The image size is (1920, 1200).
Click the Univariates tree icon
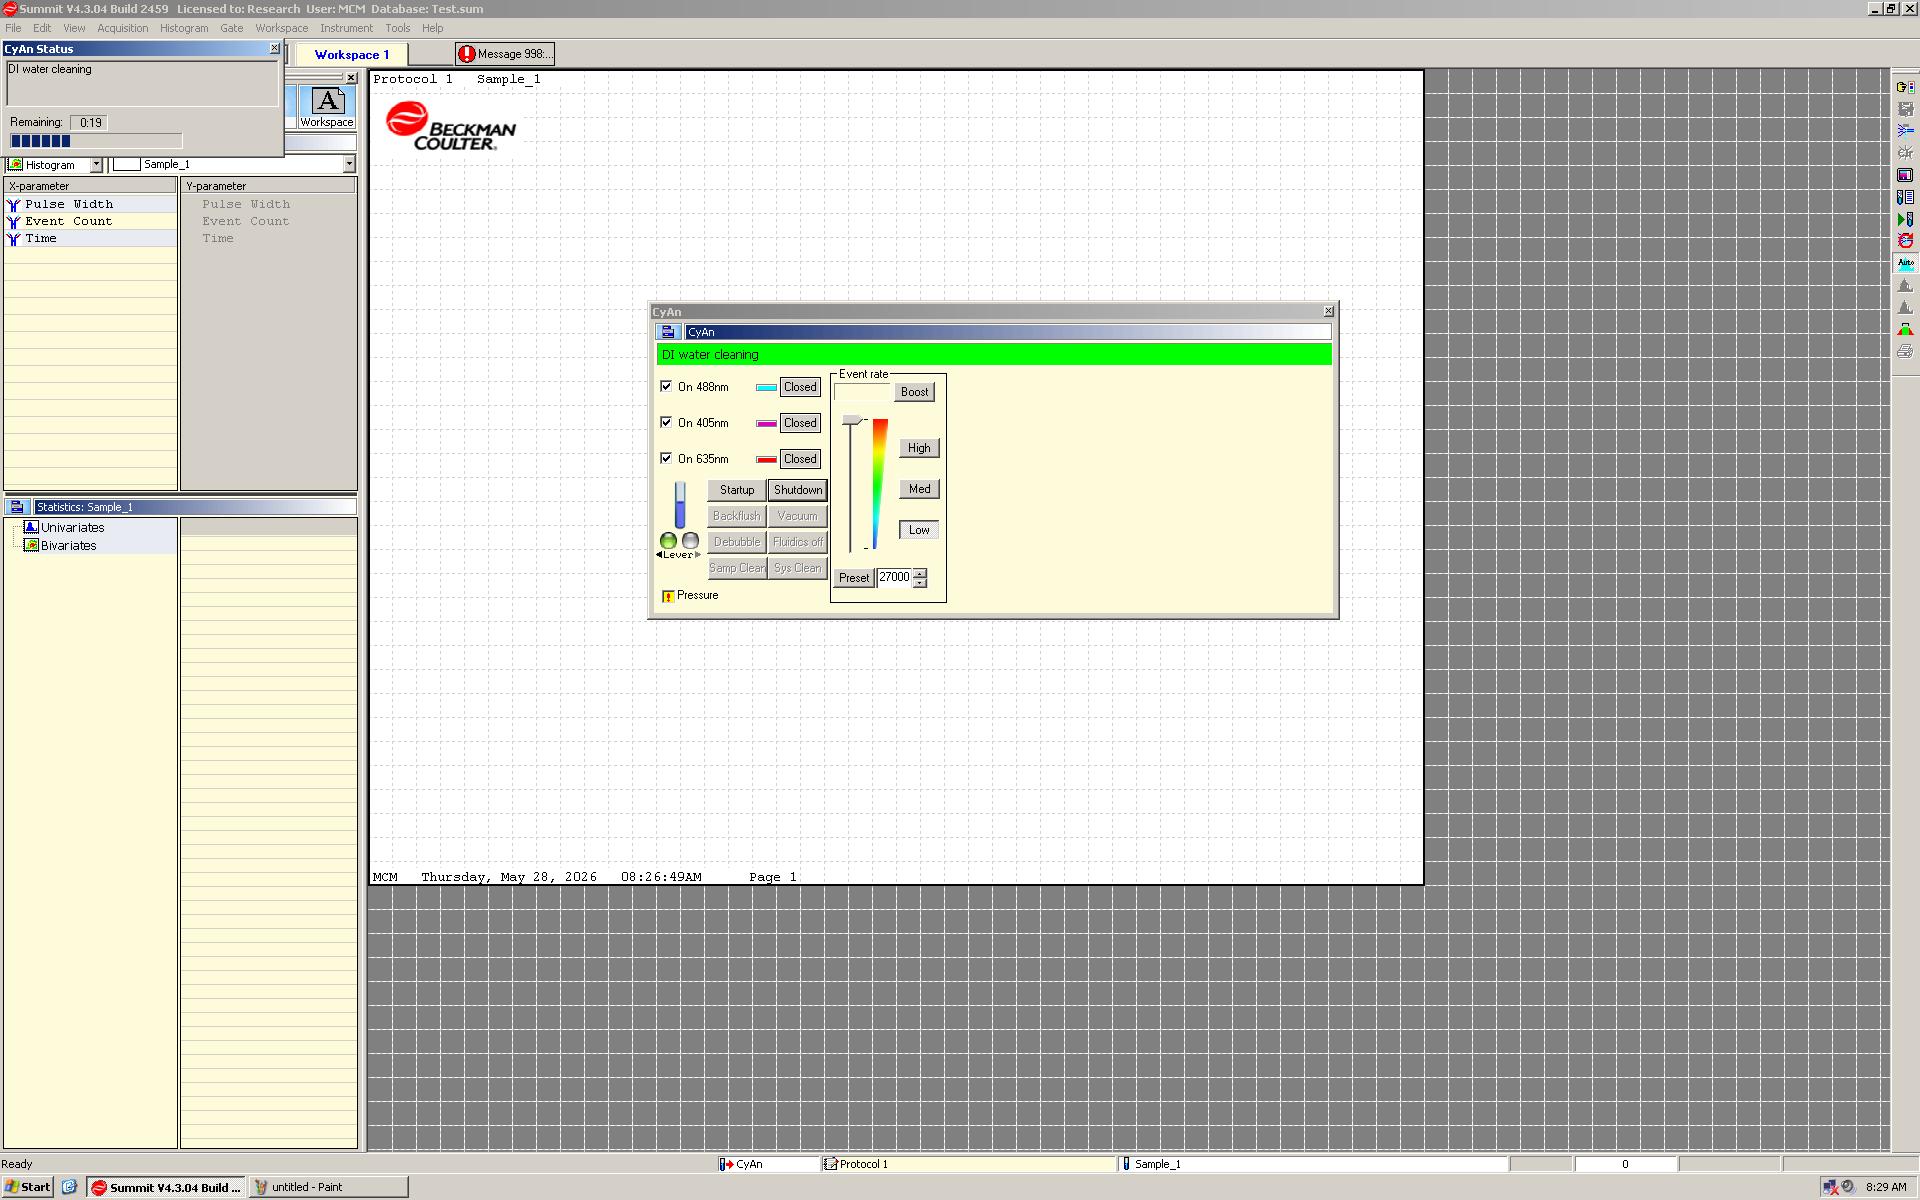click(x=31, y=527)
